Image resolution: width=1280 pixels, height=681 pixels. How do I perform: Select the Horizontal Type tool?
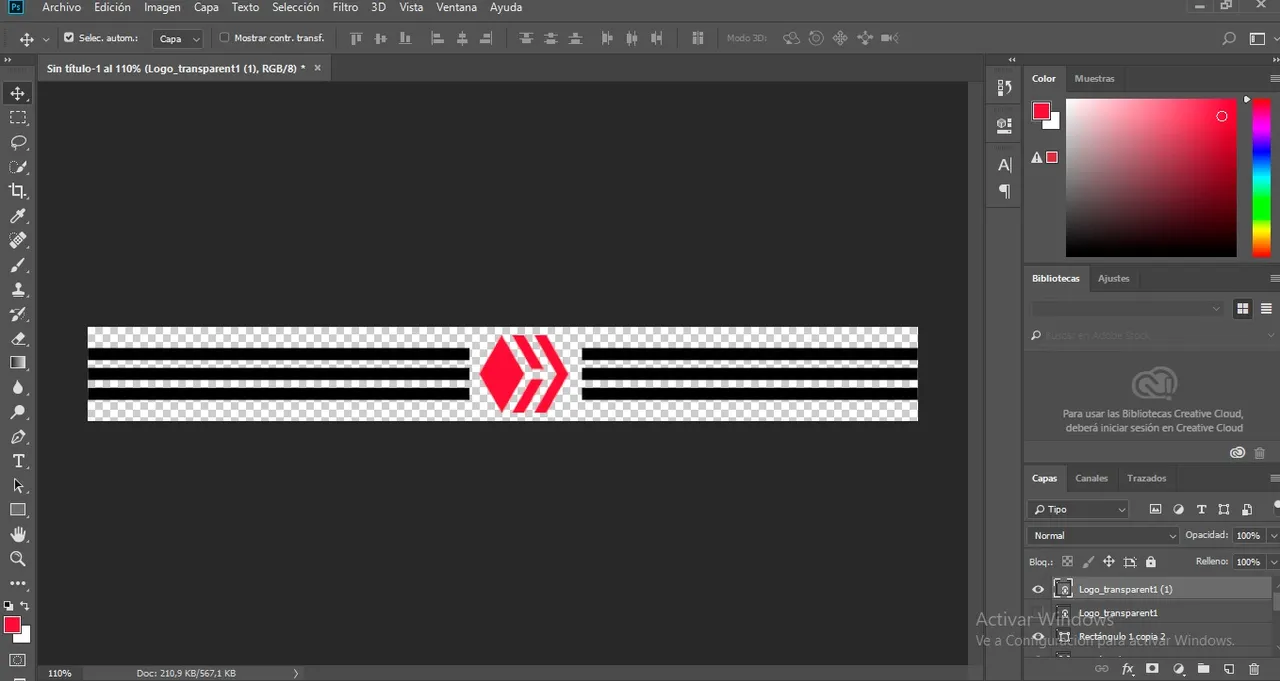18,461
